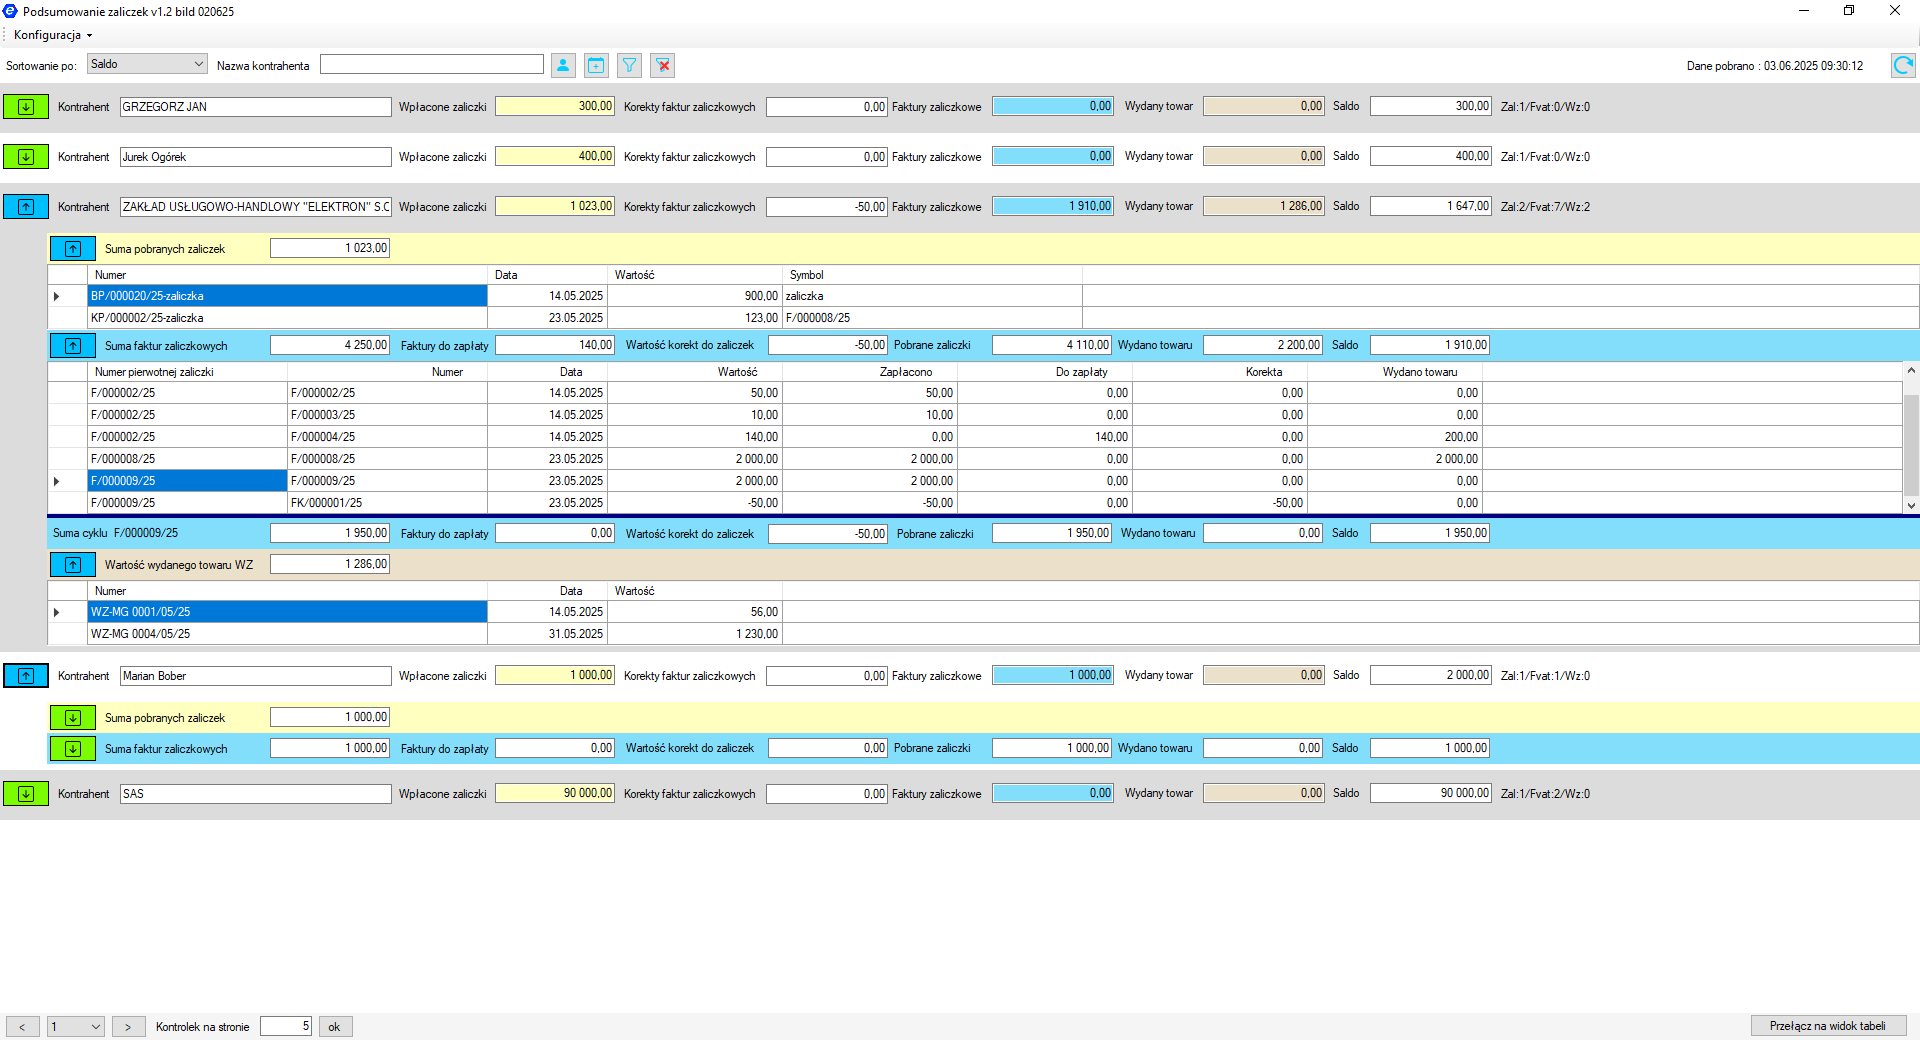Refresh data with the reload icon

point(1902,66)
